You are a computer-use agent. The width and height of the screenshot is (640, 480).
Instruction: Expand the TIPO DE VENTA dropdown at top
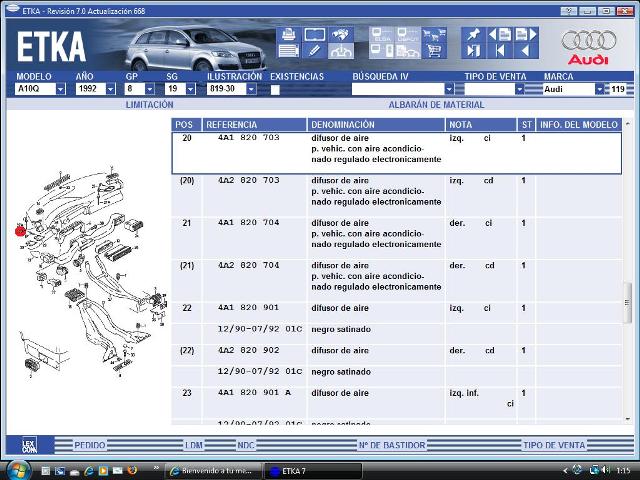519,89
